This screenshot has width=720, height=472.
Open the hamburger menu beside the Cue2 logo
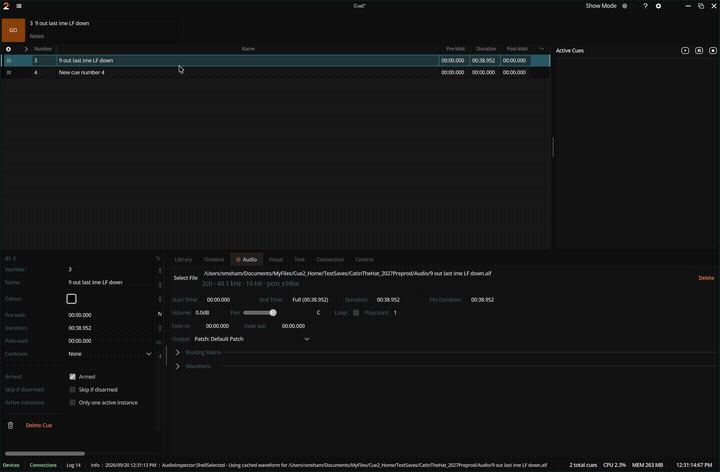coord(19,6)
